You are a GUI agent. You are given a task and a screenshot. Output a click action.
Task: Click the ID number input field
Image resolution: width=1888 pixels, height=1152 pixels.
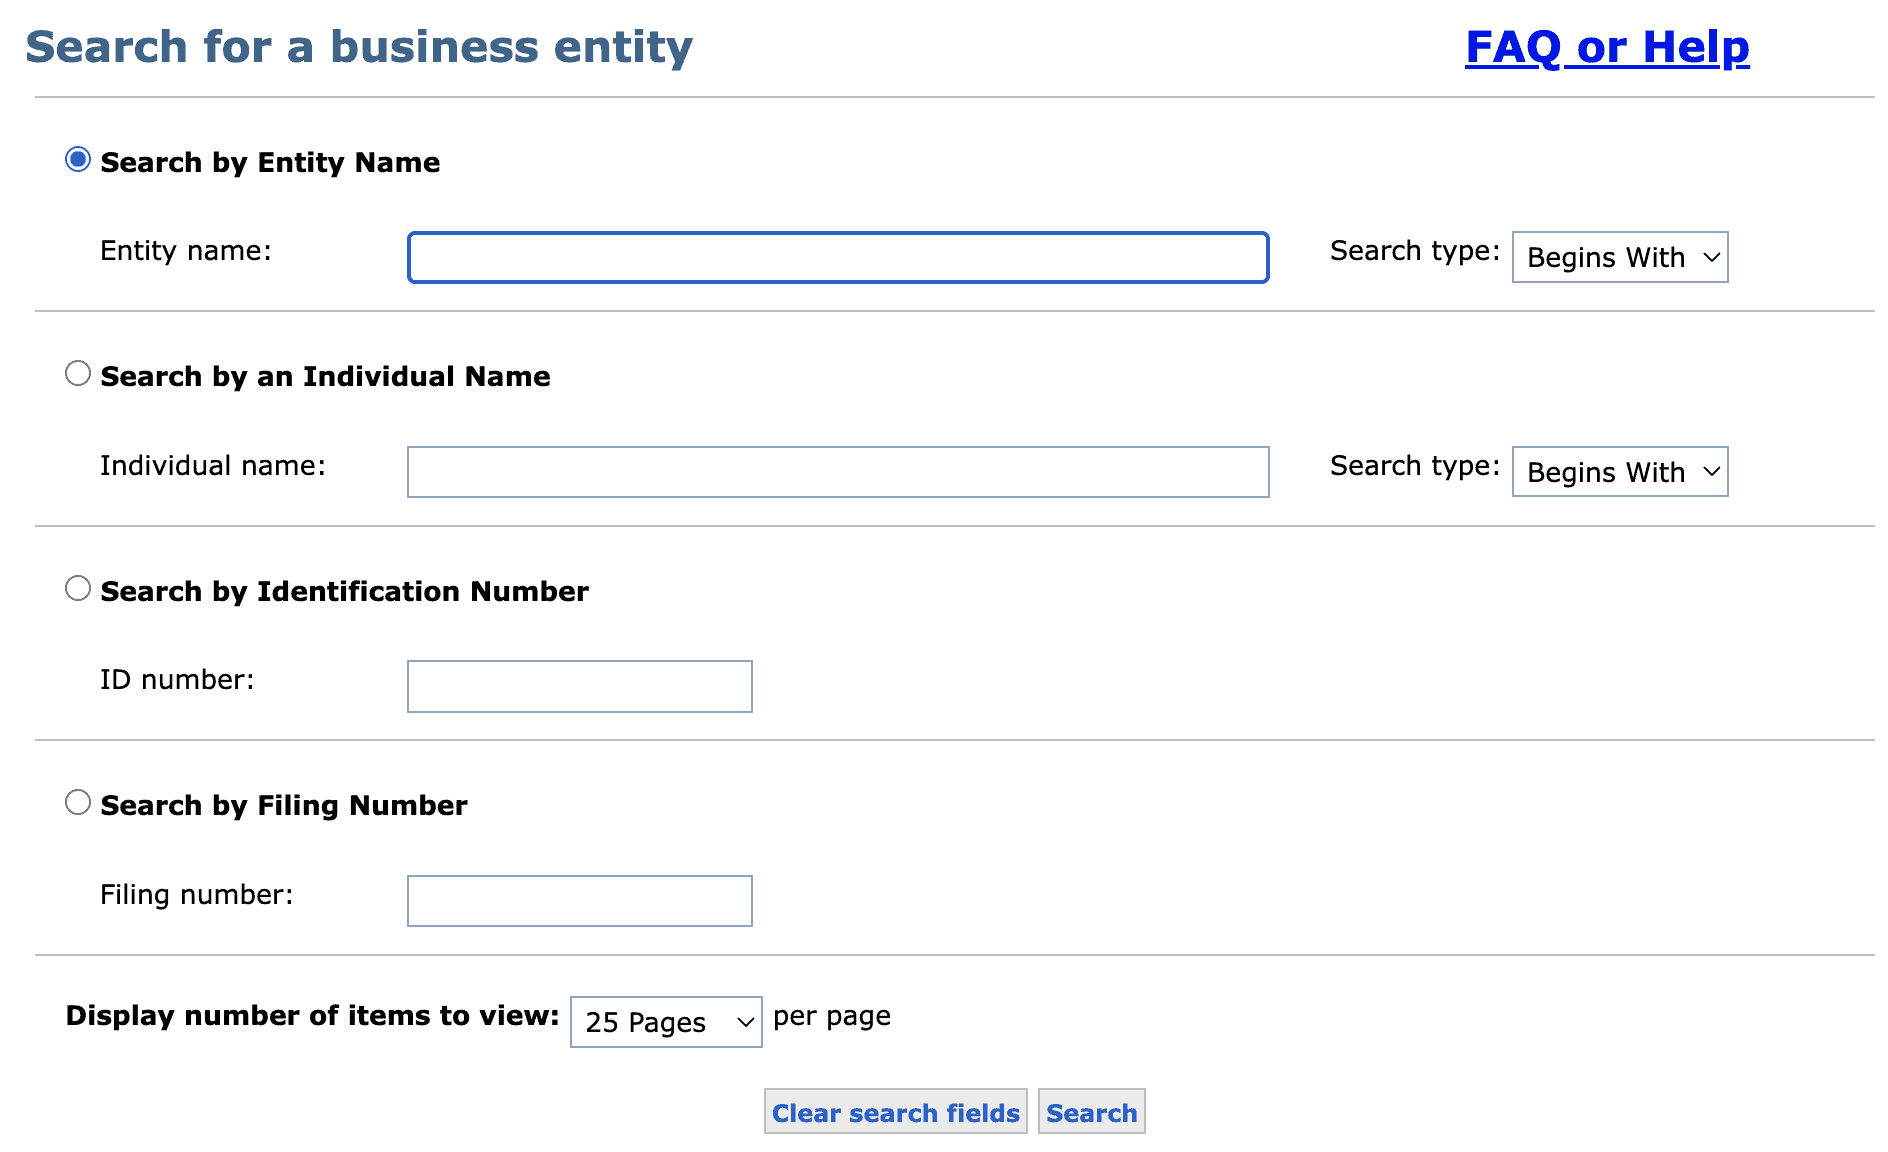[x=580, y=686]
